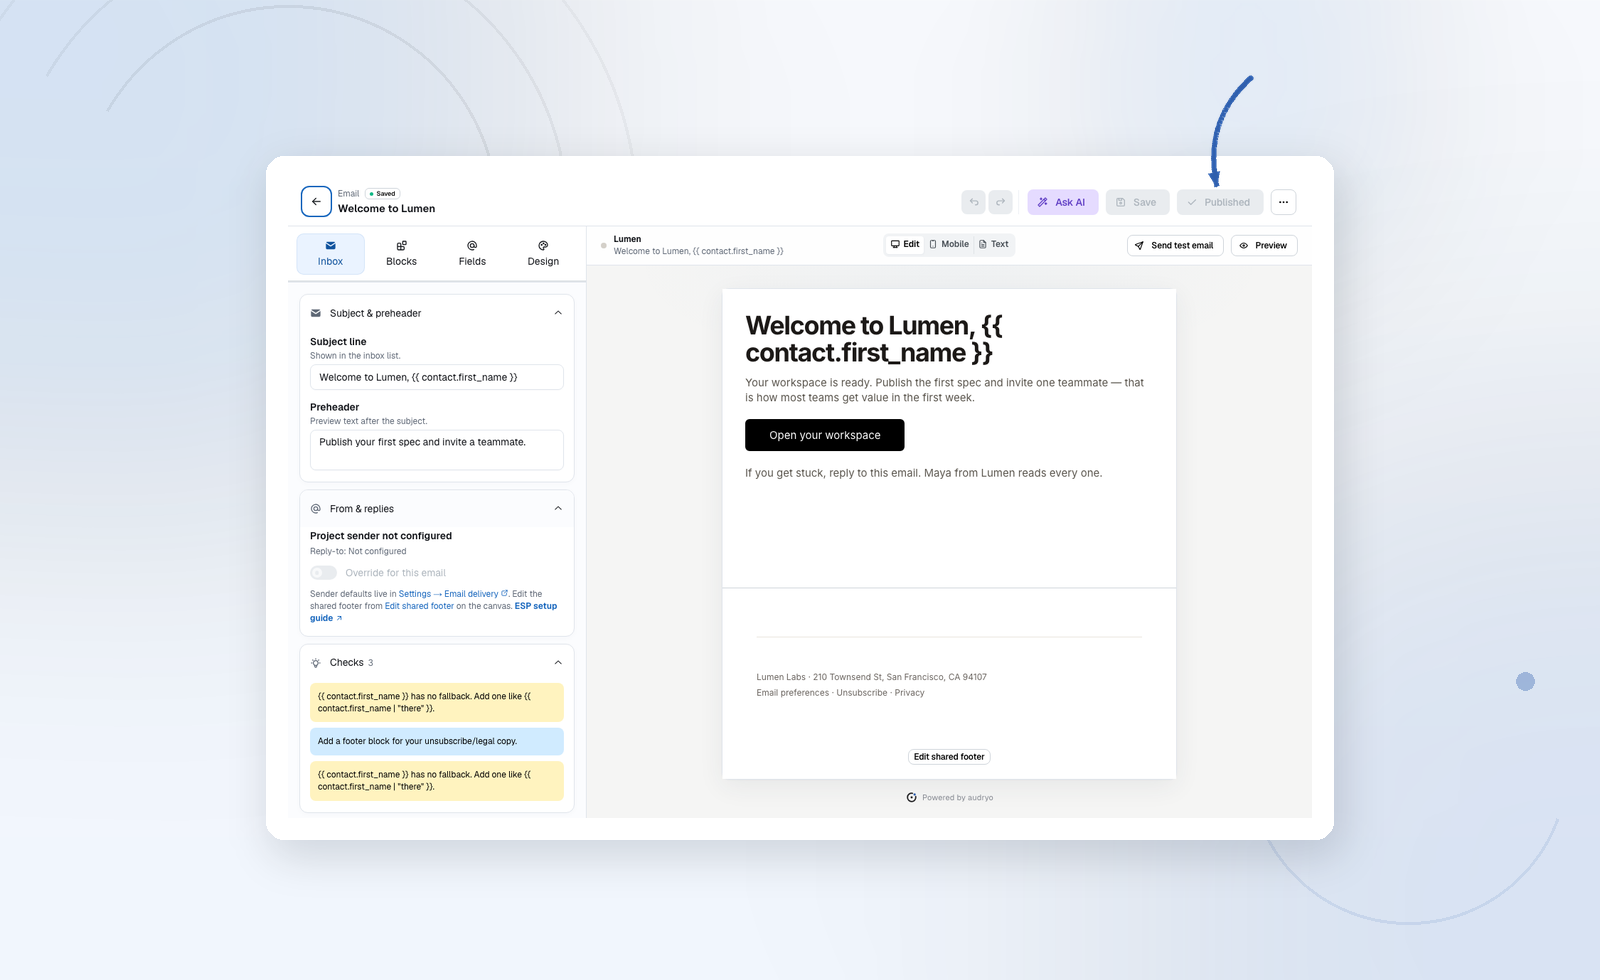
Task: Open the three-dot more options menu
Action: tap(1283, 202)
